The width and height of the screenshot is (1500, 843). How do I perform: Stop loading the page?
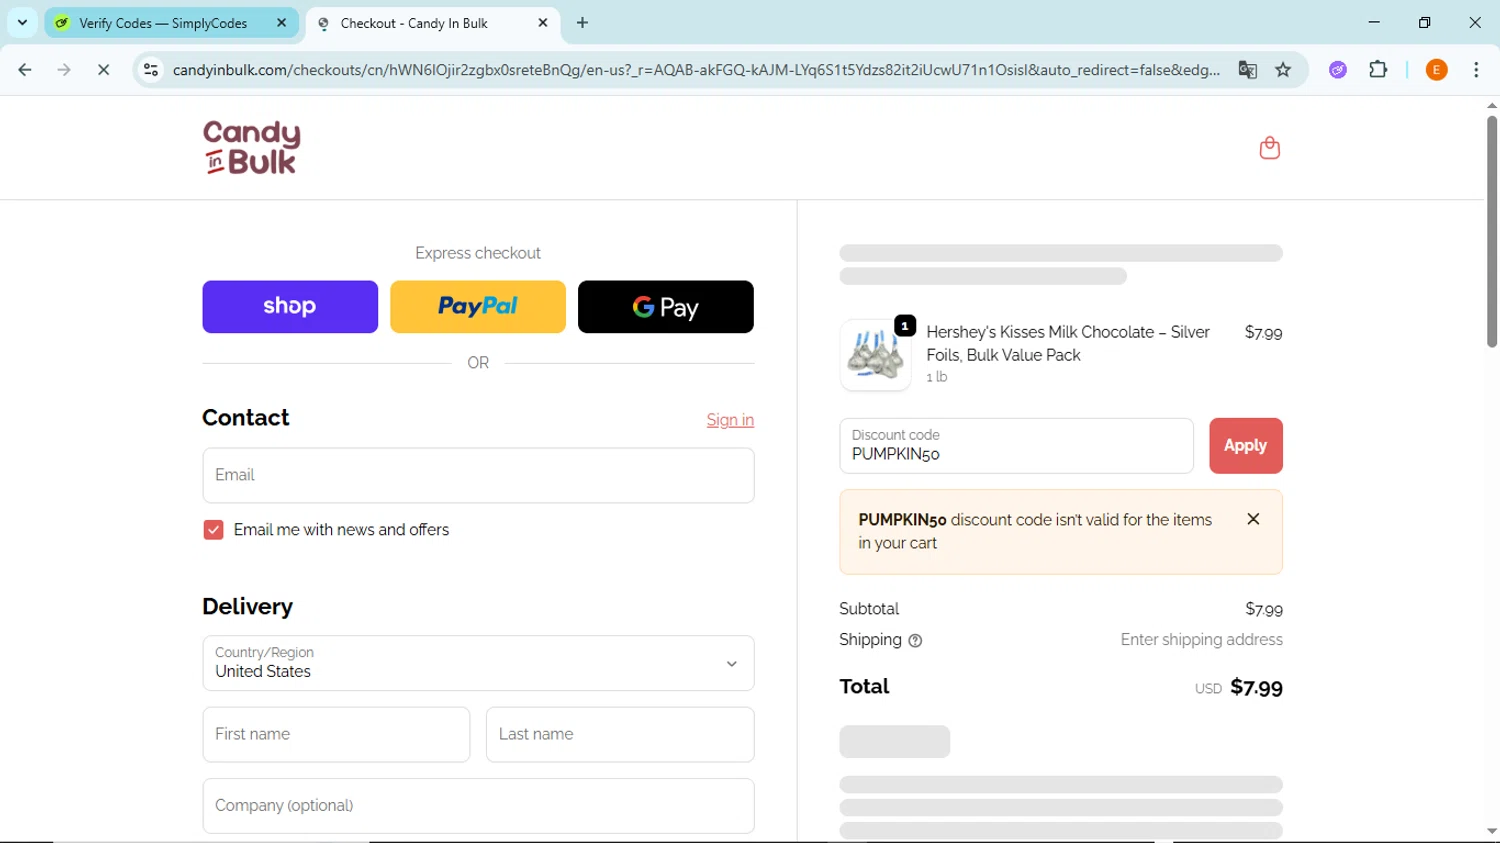[x=103, y=70]
